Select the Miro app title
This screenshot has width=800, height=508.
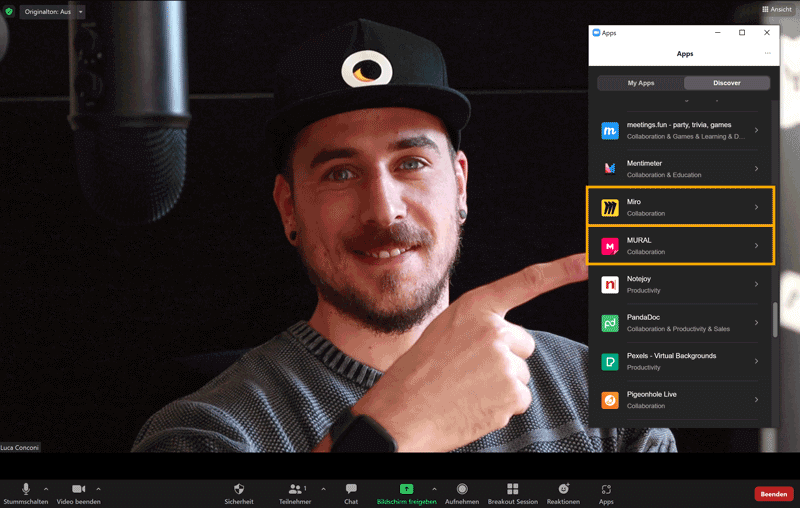[634, 202]
